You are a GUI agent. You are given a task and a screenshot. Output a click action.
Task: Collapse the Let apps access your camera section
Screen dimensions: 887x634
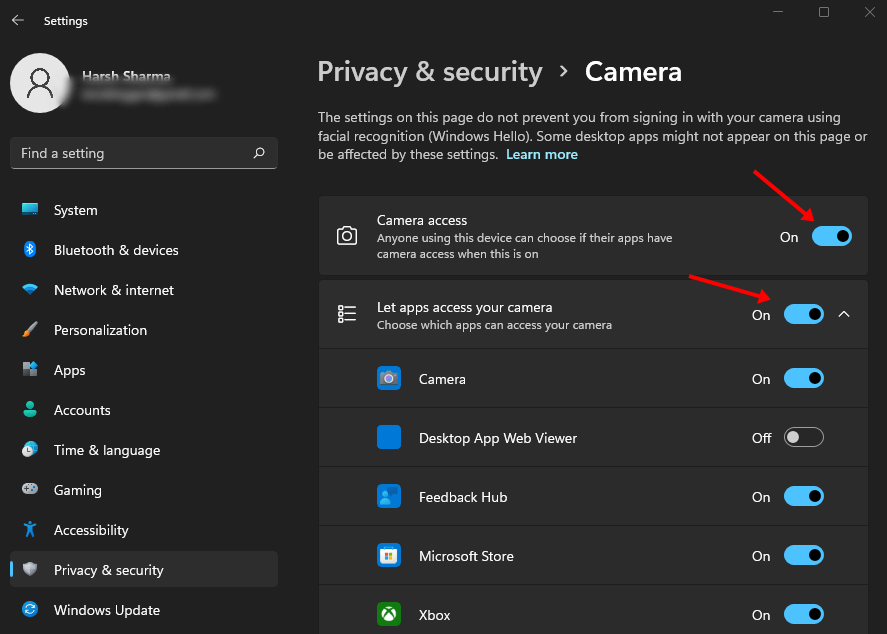(x=845, y=314)
